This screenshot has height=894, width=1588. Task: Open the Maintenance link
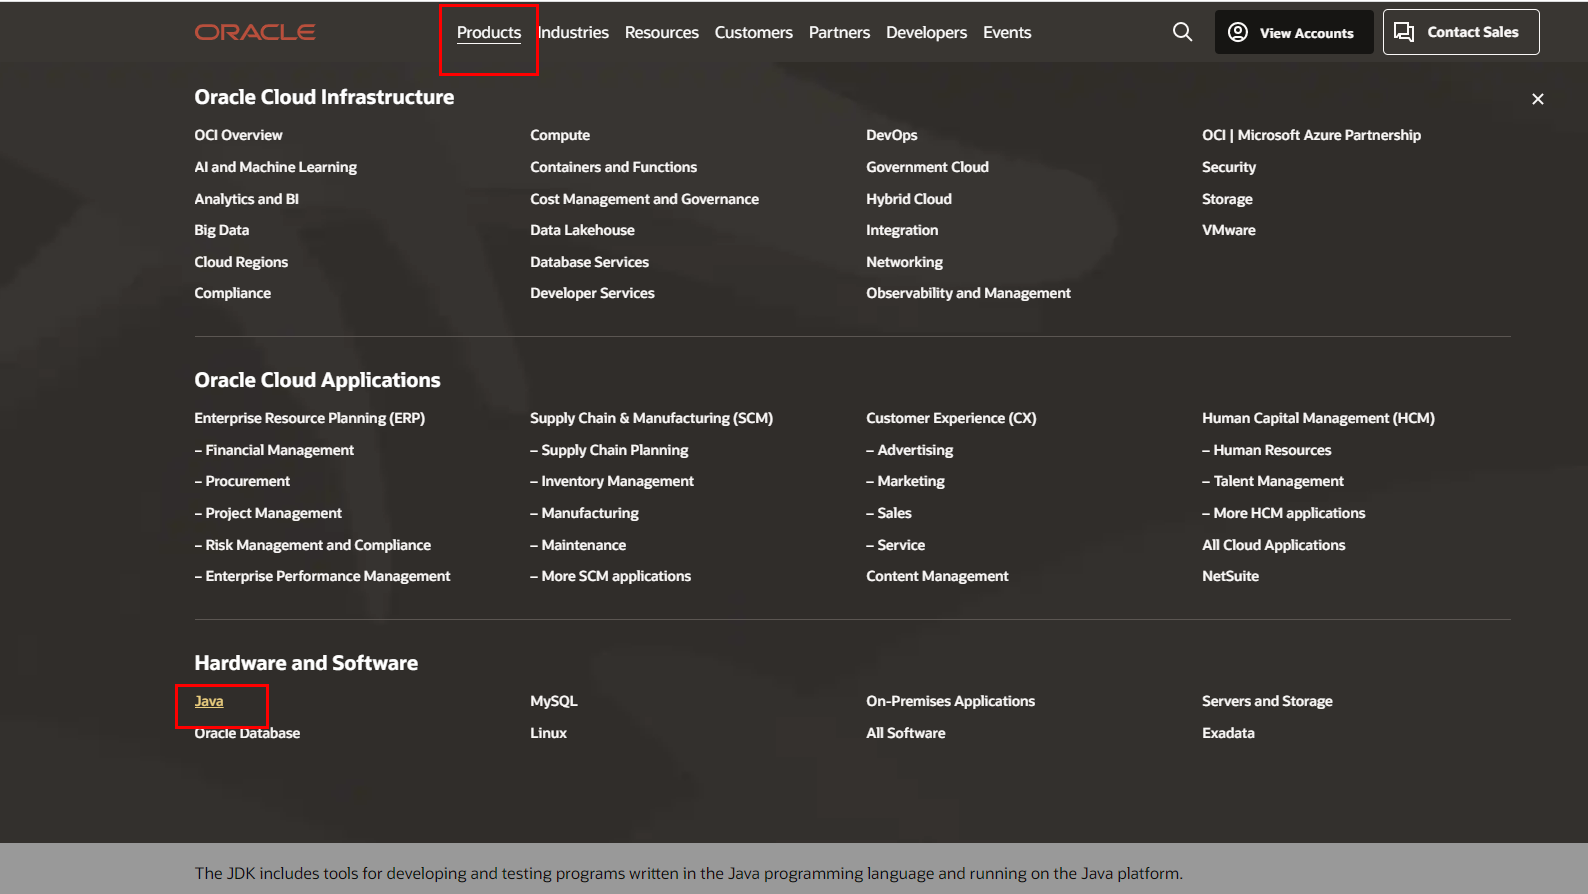pyautogui.click(x=579, y=545)
